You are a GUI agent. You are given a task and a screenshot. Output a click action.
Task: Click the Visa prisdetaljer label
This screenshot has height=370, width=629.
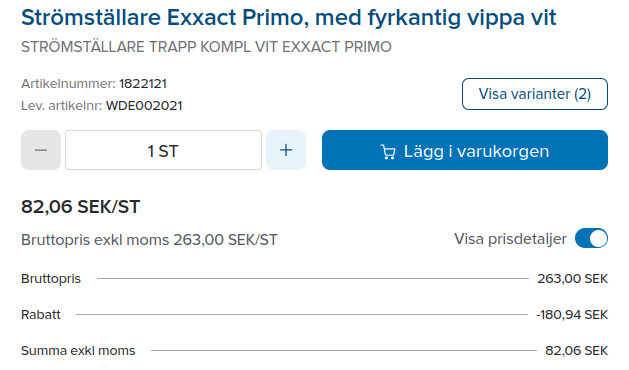tap(510, 239)
